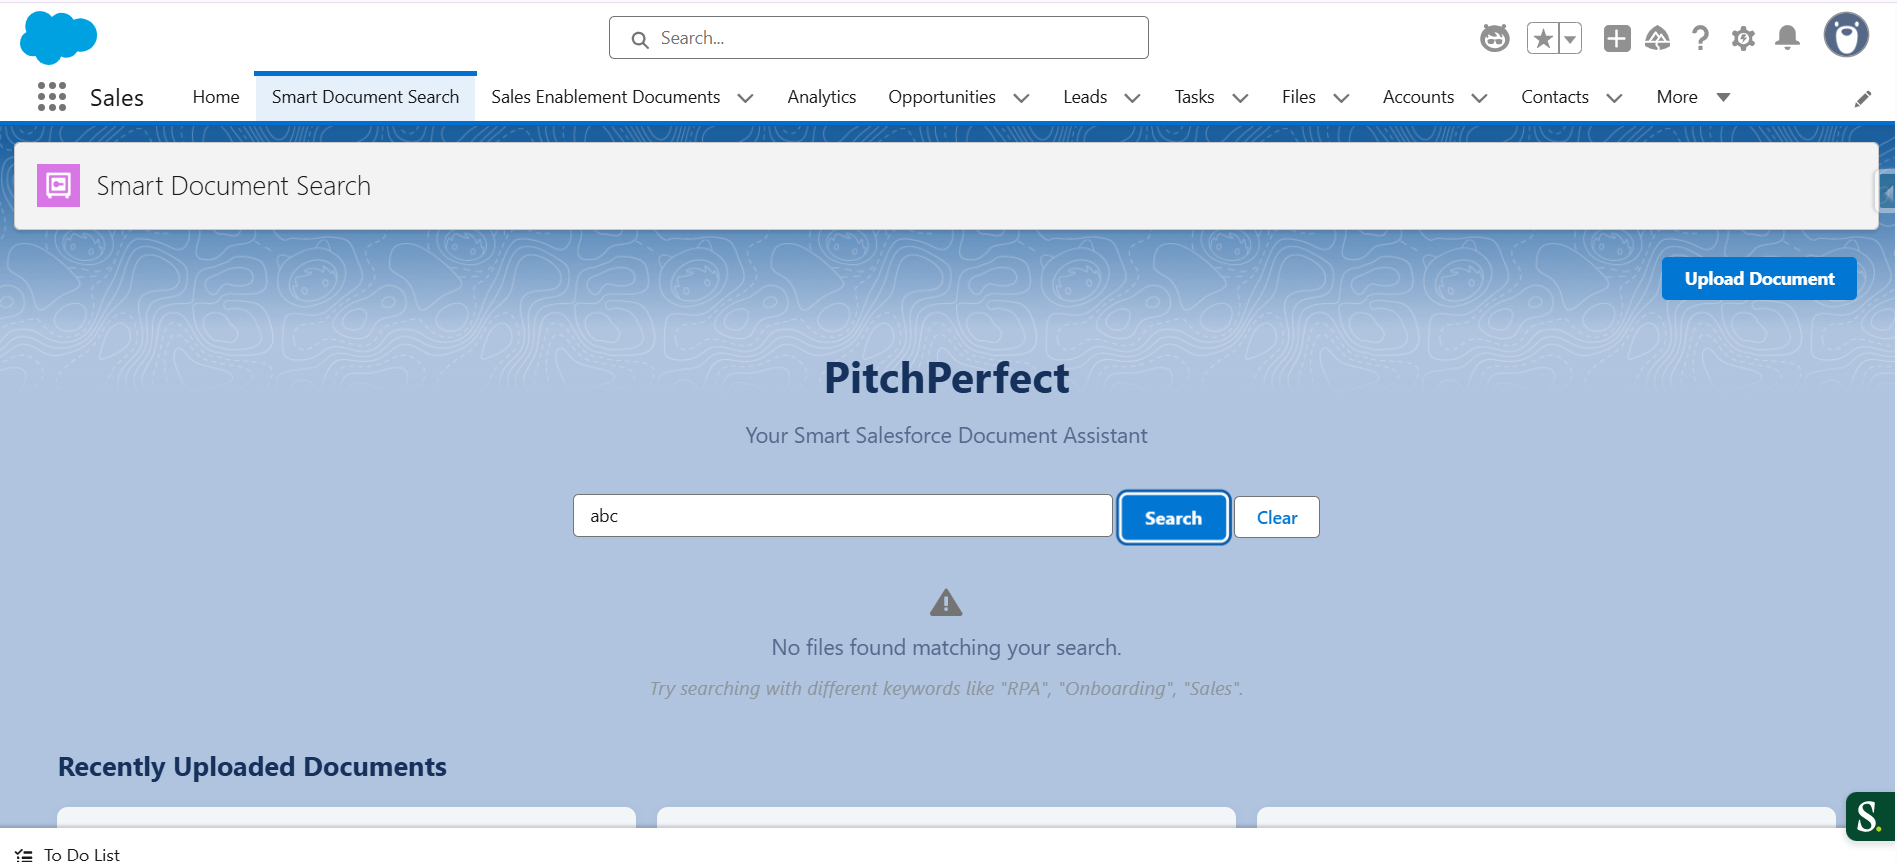Expand the Leads chevron menu
The image size is (1897, 862).
[x=1132, y=98]
